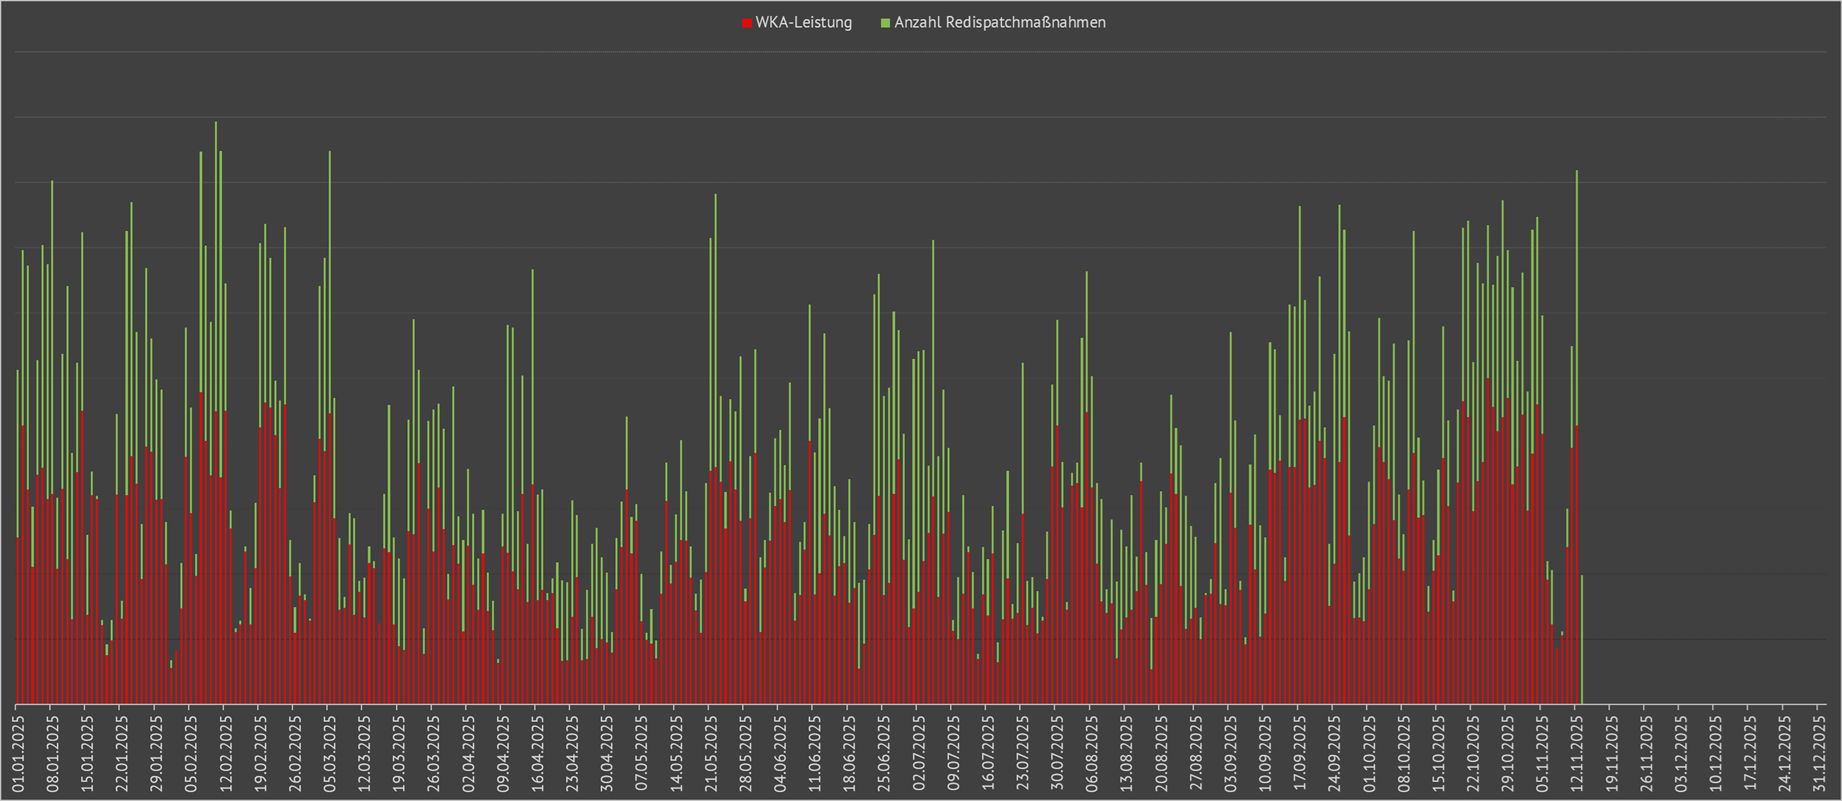Toggle the WKA-Leistung legend label

803,23
